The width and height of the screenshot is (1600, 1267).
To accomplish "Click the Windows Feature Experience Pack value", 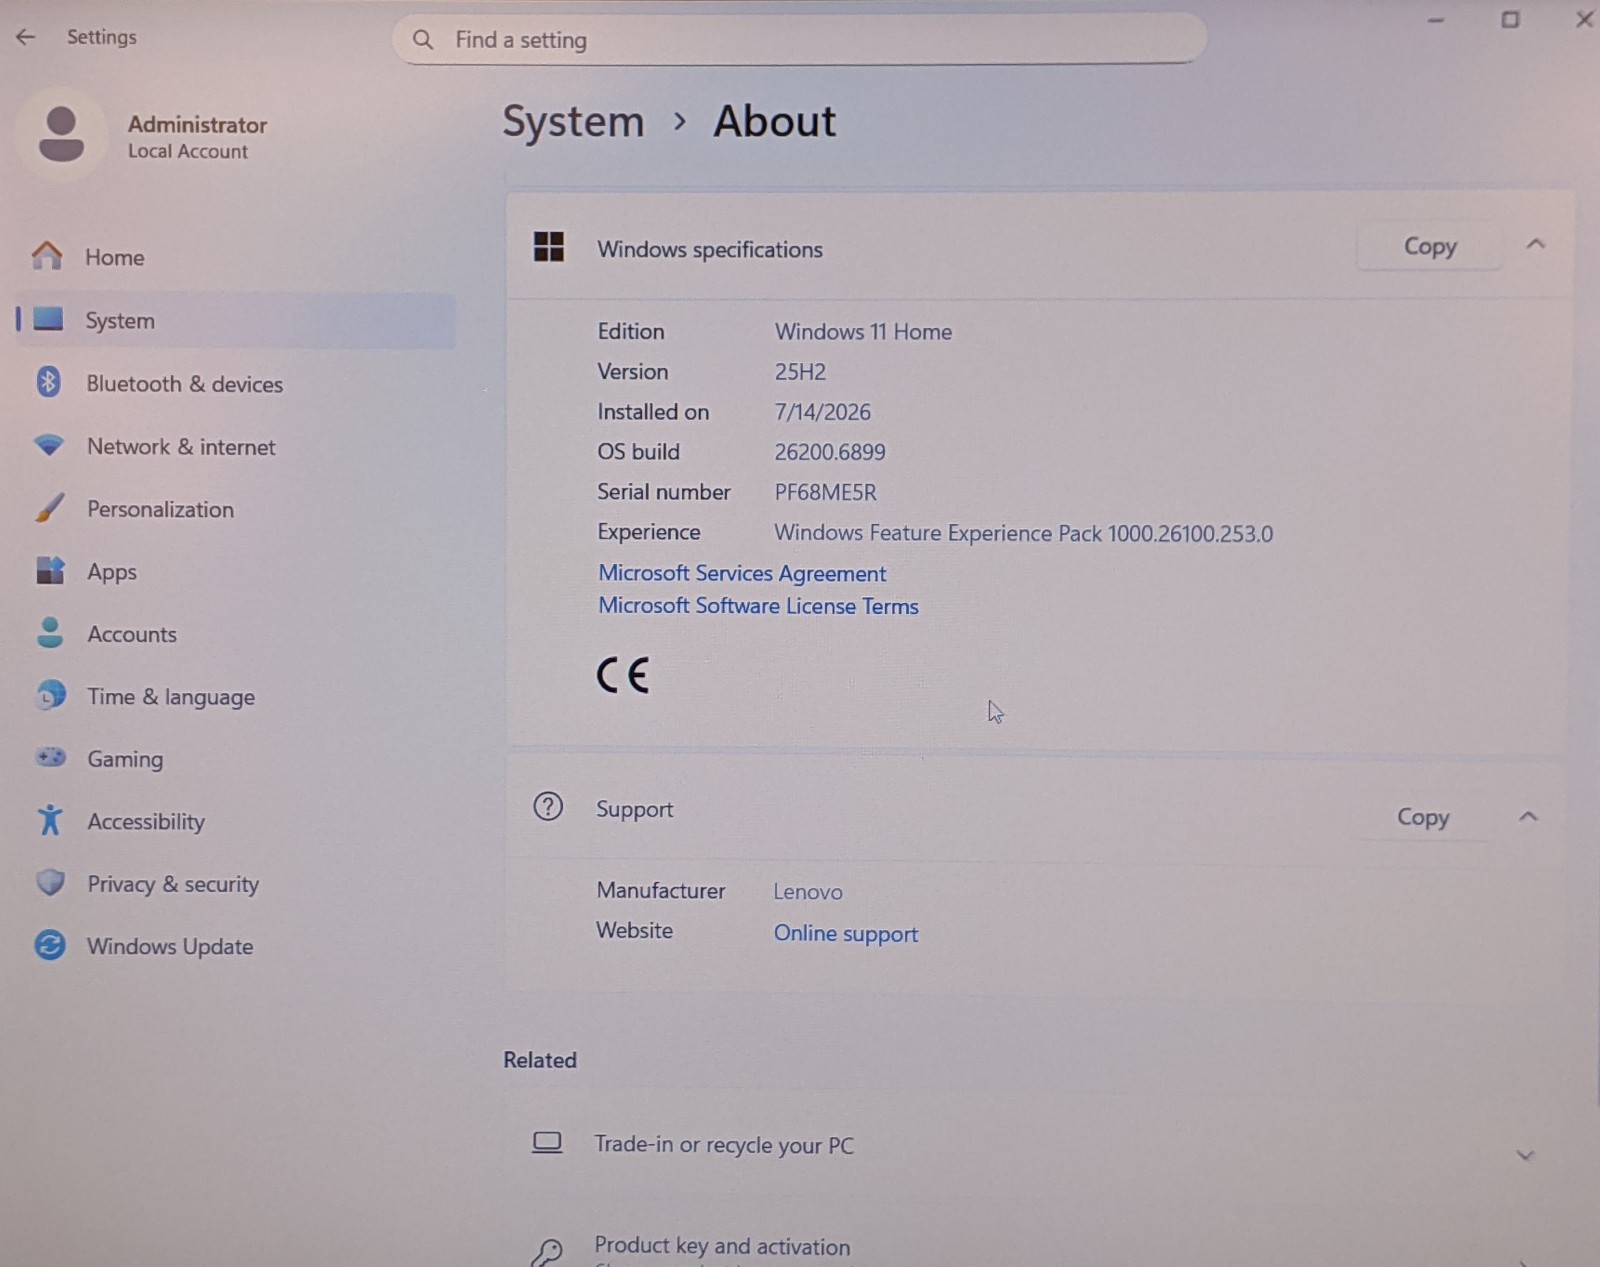I will 1023,533.
